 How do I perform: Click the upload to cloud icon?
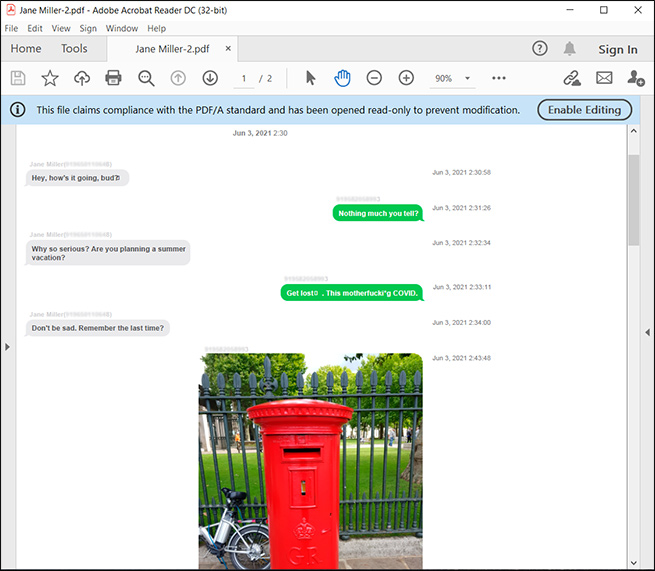[81, 78]
